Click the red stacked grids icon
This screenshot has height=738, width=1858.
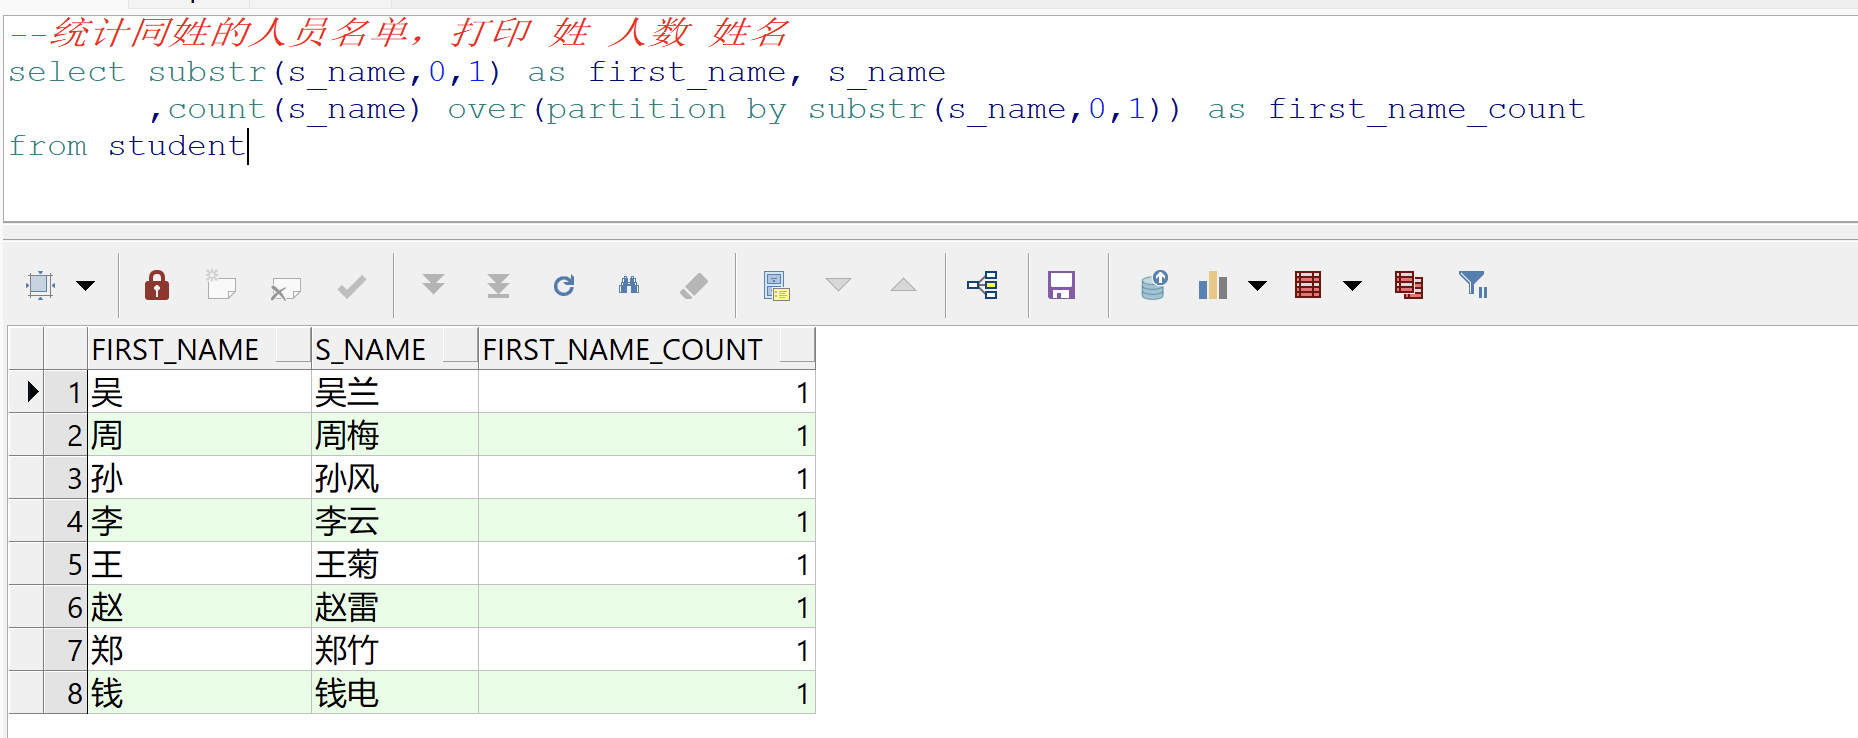(x=1409, y=286)
